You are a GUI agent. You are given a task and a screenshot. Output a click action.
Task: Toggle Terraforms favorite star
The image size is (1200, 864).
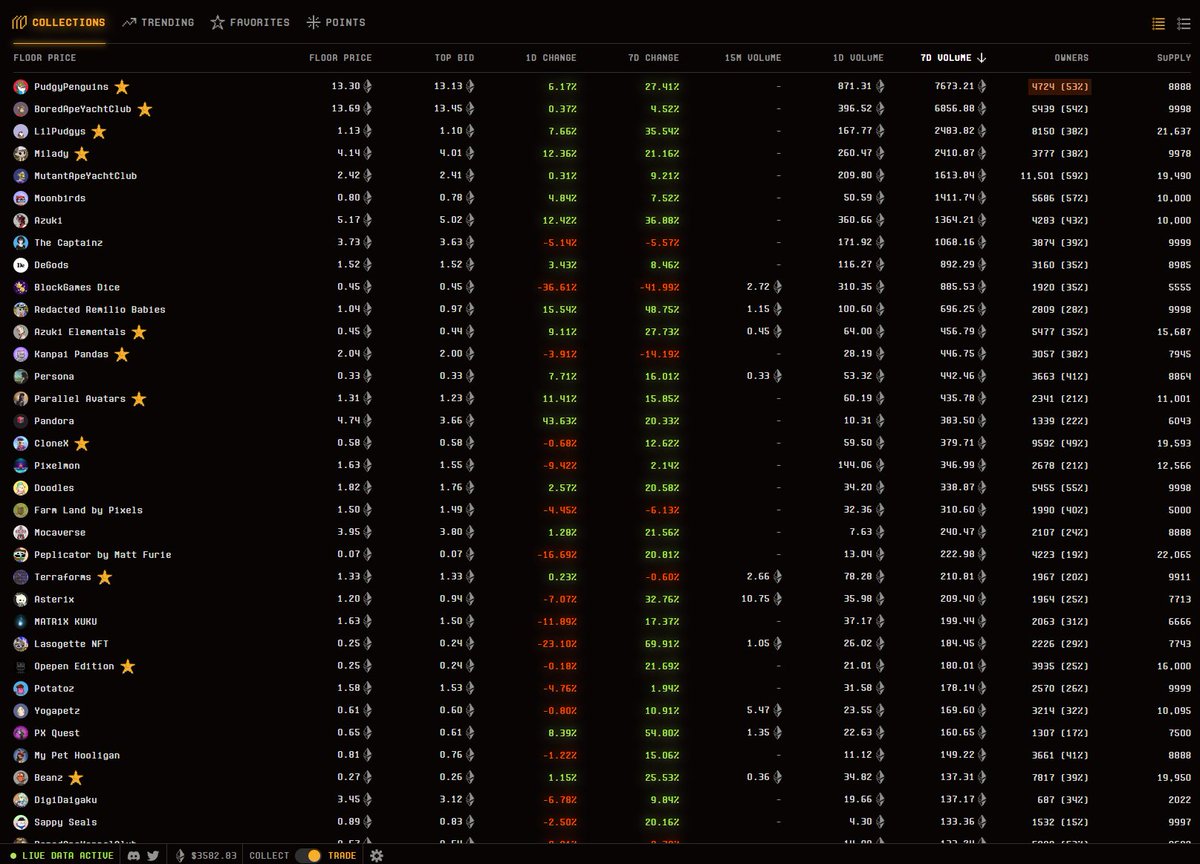click(104, 577)
